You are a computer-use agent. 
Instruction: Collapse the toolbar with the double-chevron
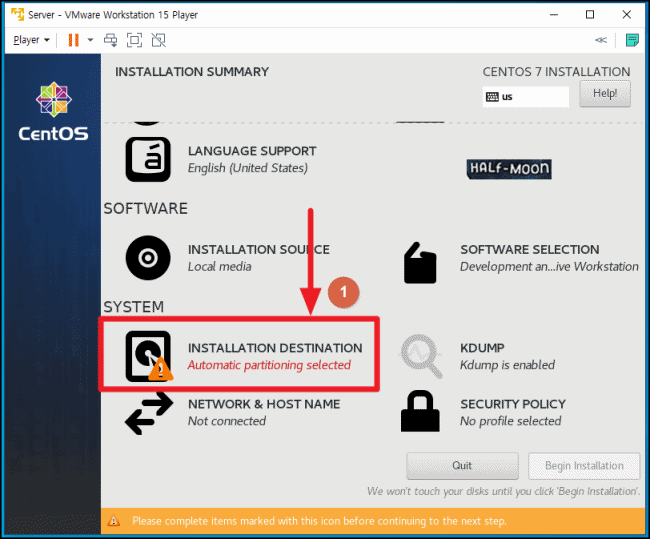(x=601, y=40)
